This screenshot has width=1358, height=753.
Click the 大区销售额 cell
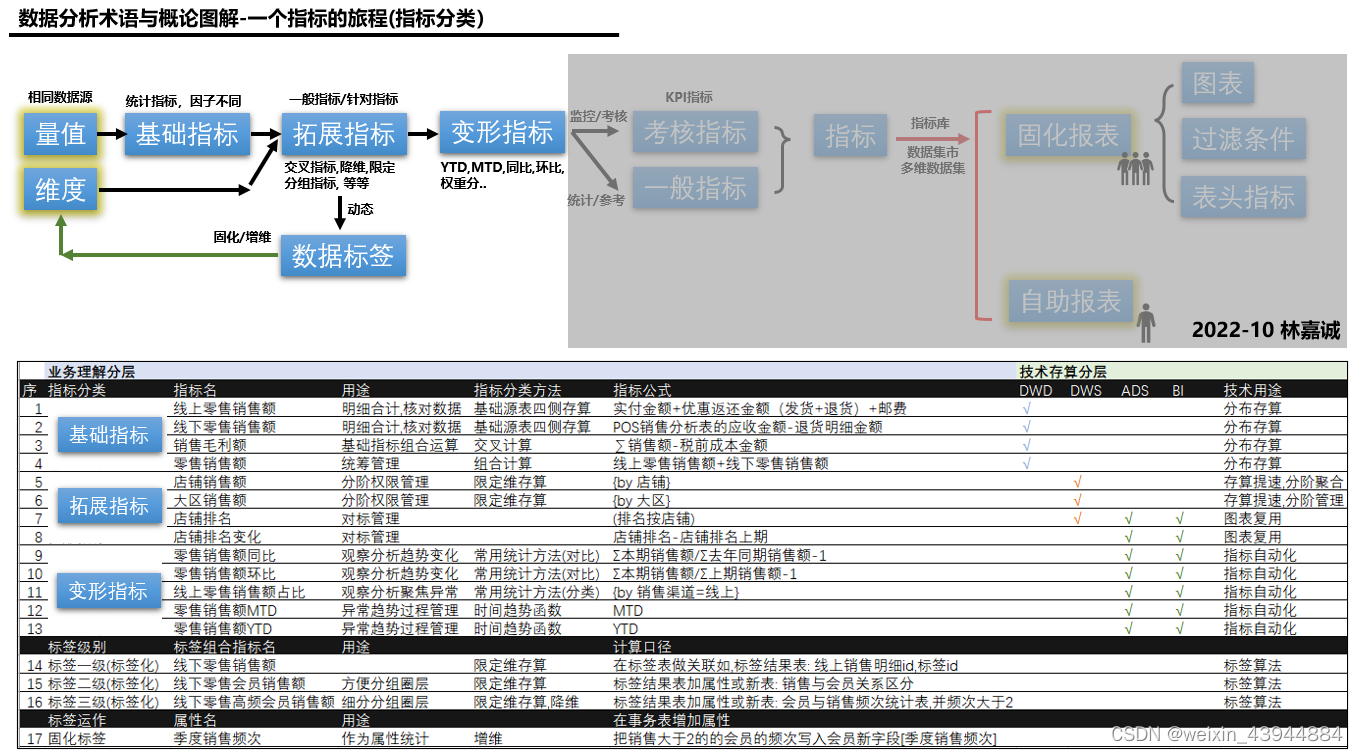point(210,500)
